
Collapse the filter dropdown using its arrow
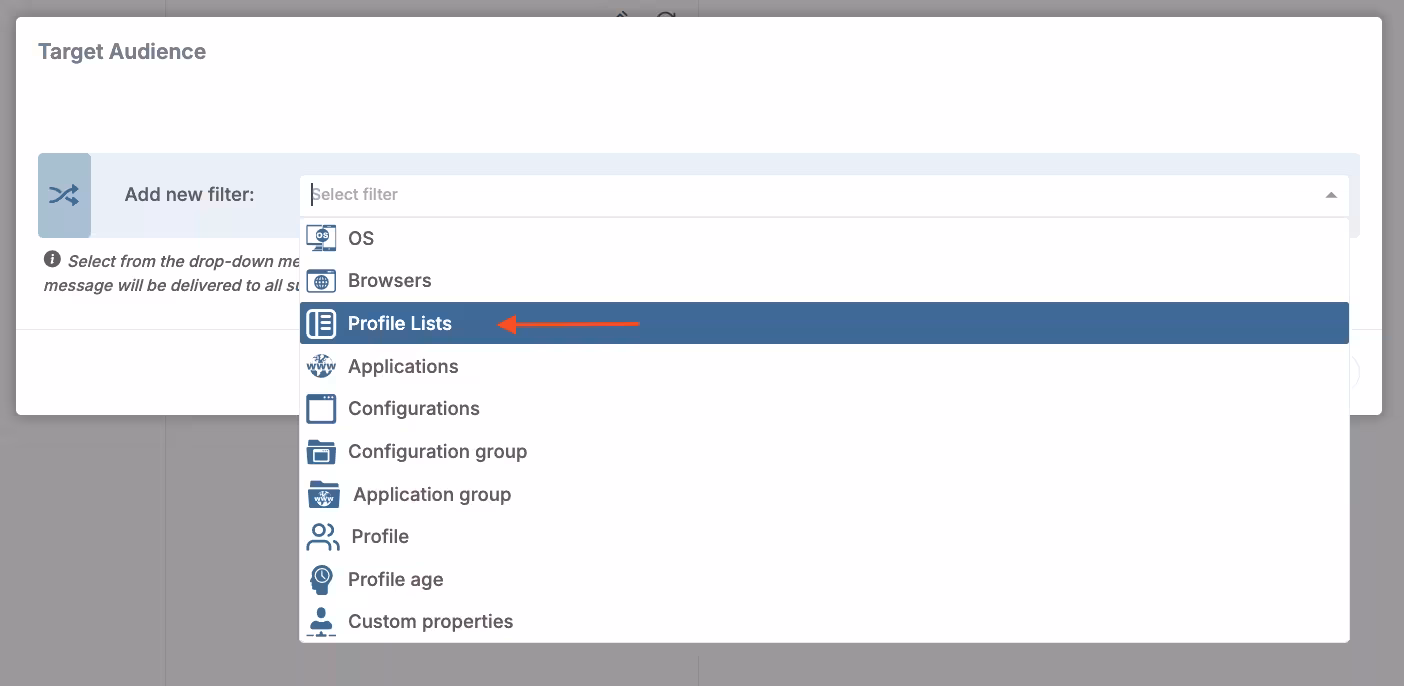1331,194
